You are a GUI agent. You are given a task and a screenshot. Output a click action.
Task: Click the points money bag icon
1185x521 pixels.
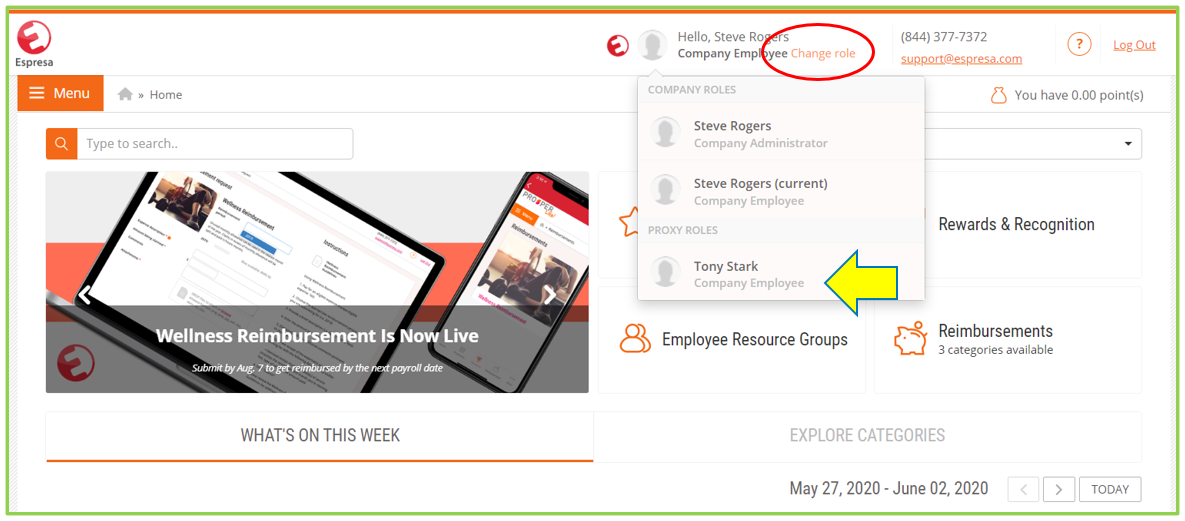point(998,95)
